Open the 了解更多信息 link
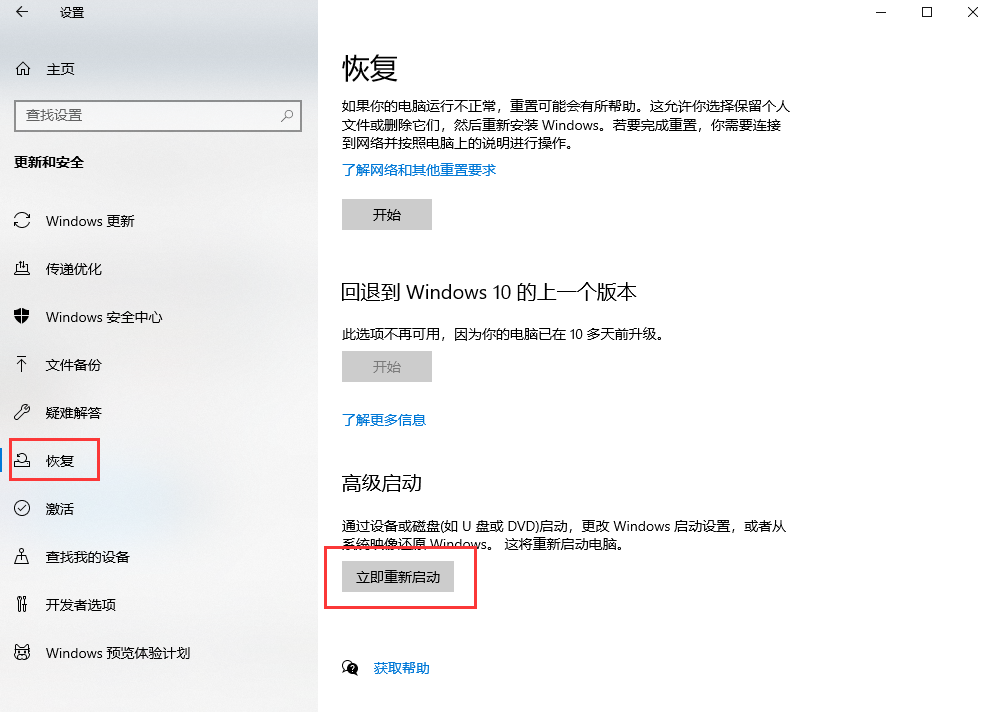This screenshot has width=994, height=712. [384, 419]
